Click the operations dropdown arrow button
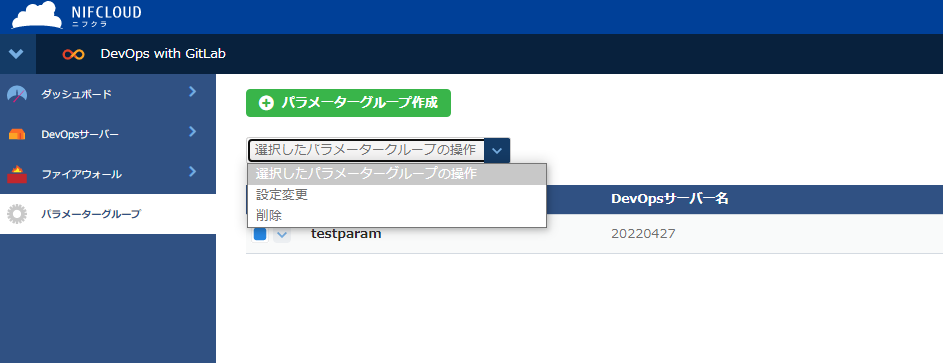 click(x=497, y=150)
